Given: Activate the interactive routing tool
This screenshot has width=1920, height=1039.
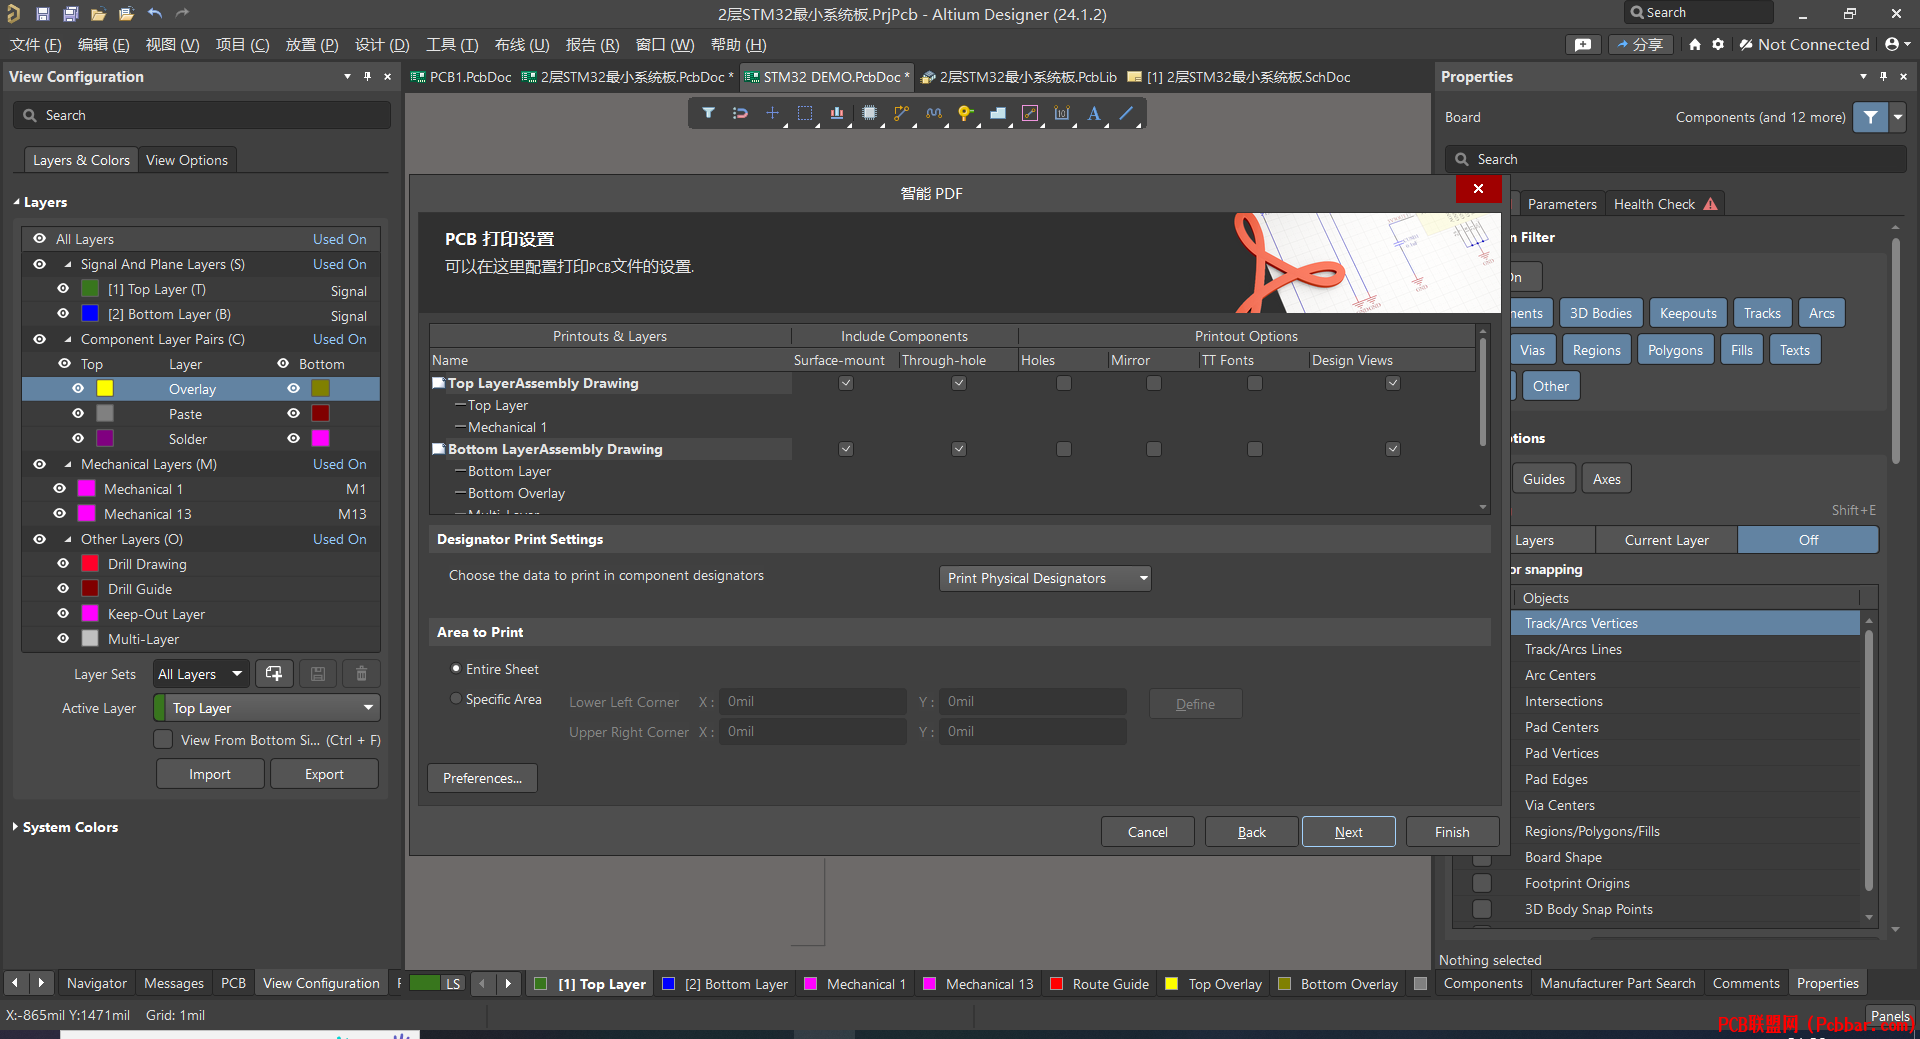Looking at the screenshot, I should (x=901, y=113).
